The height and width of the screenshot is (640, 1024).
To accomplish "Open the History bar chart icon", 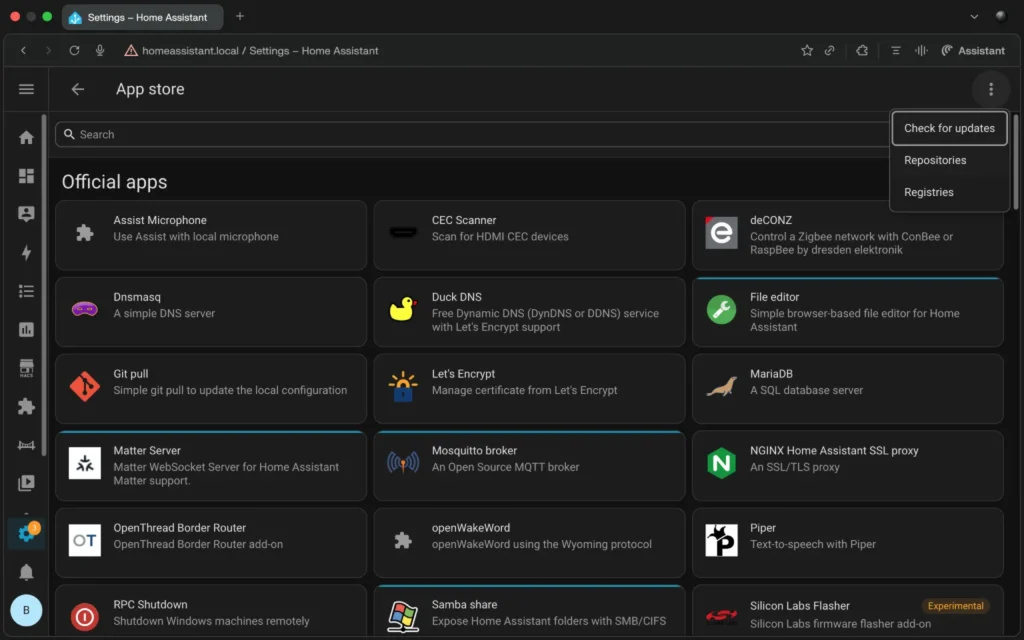I will coord(26,330).
